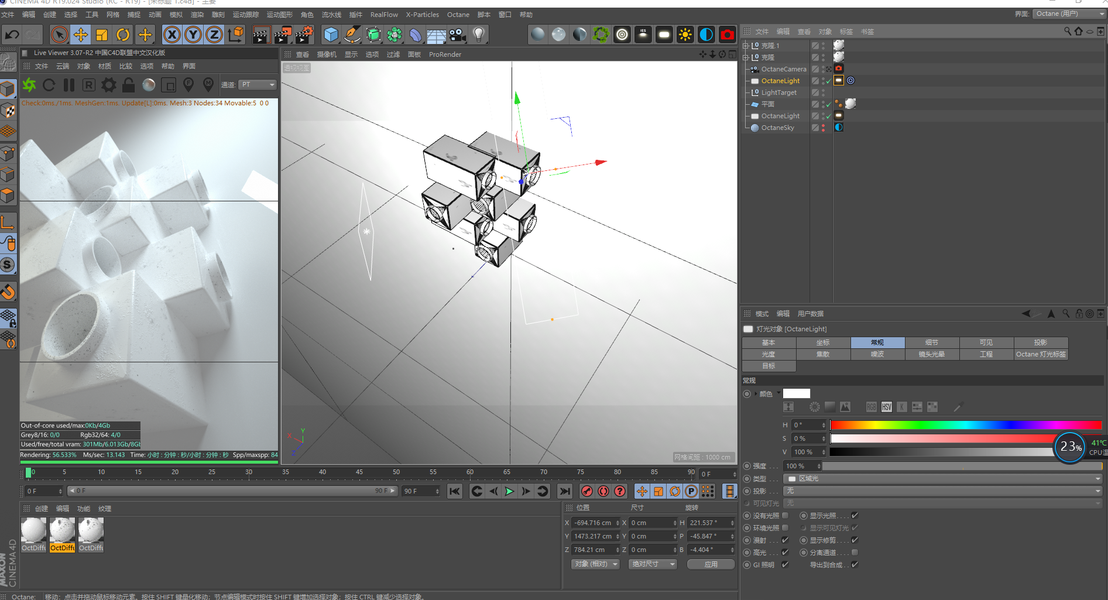Viewport: 1108px width, 600px height.
Task: Toggle the Z axis lock
Action: click(x=214, y=34)
